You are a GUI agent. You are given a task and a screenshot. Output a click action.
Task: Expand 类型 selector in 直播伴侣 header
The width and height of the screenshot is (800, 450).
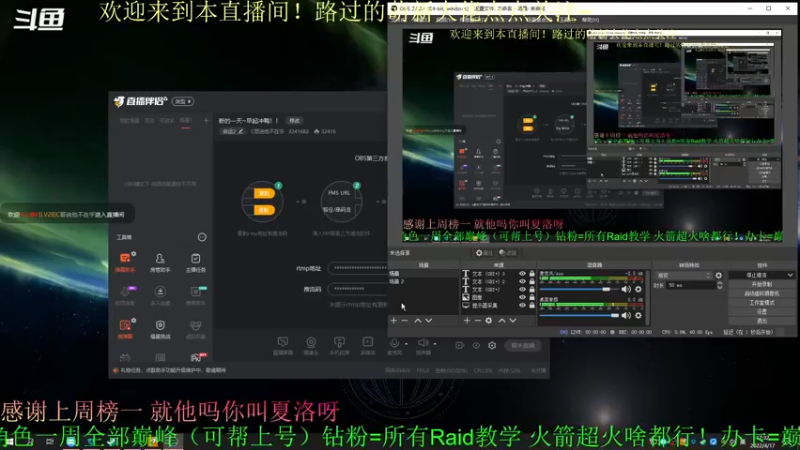(x=183, y=102)
